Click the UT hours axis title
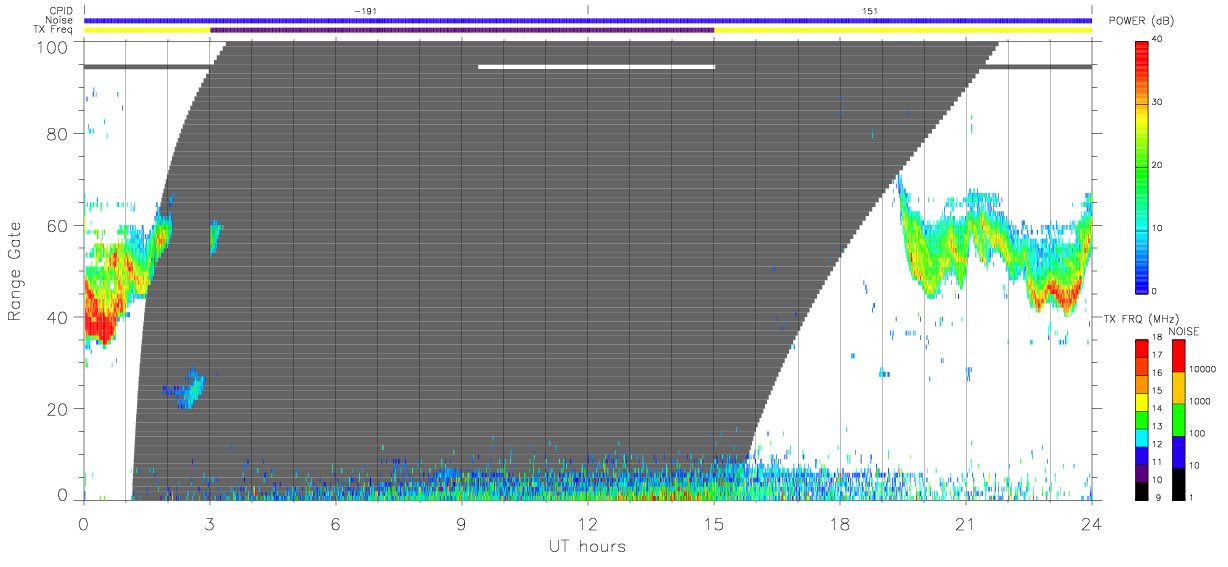The width and height of the screenshot is (1228, 567). [x=587, y=546]
